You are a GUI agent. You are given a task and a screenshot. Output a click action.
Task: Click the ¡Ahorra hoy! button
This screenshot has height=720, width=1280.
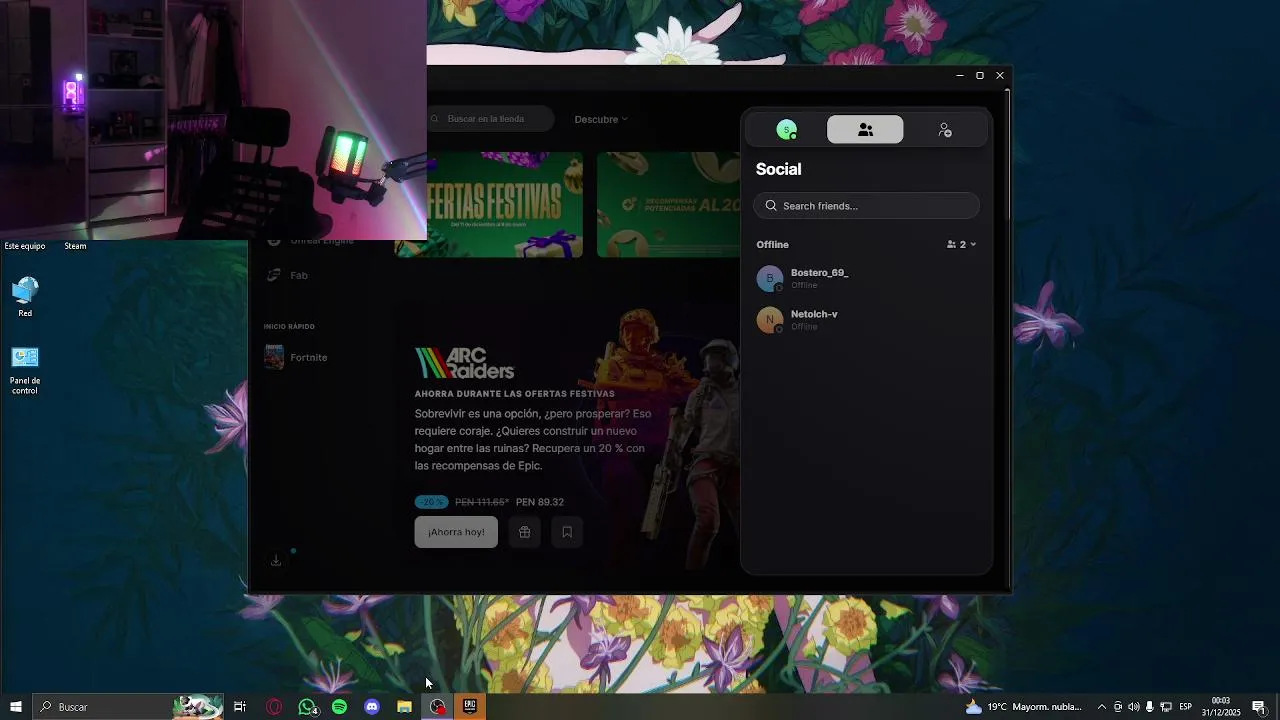tap(456, 532)
